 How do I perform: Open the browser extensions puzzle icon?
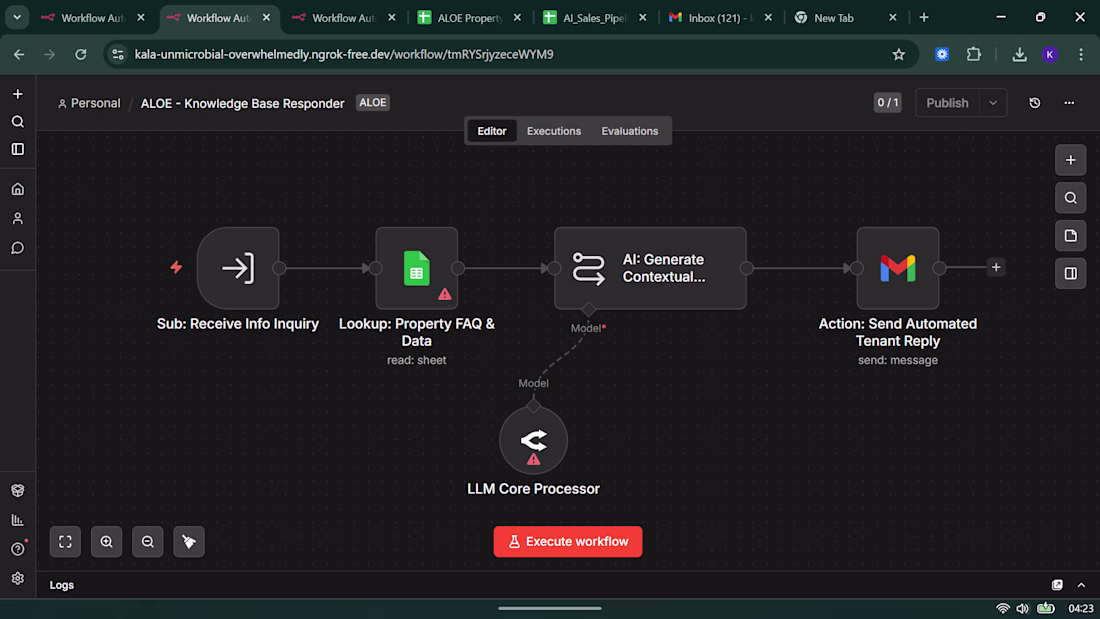click(974, 54)
